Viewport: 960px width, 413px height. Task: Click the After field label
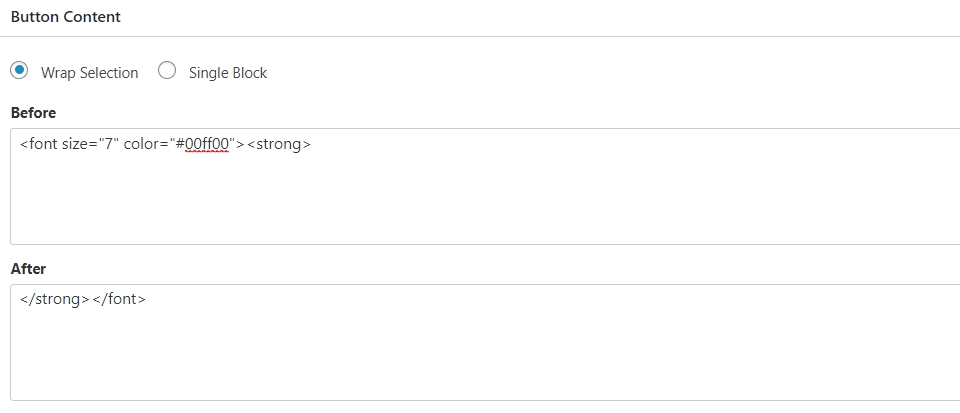[28, 269]
